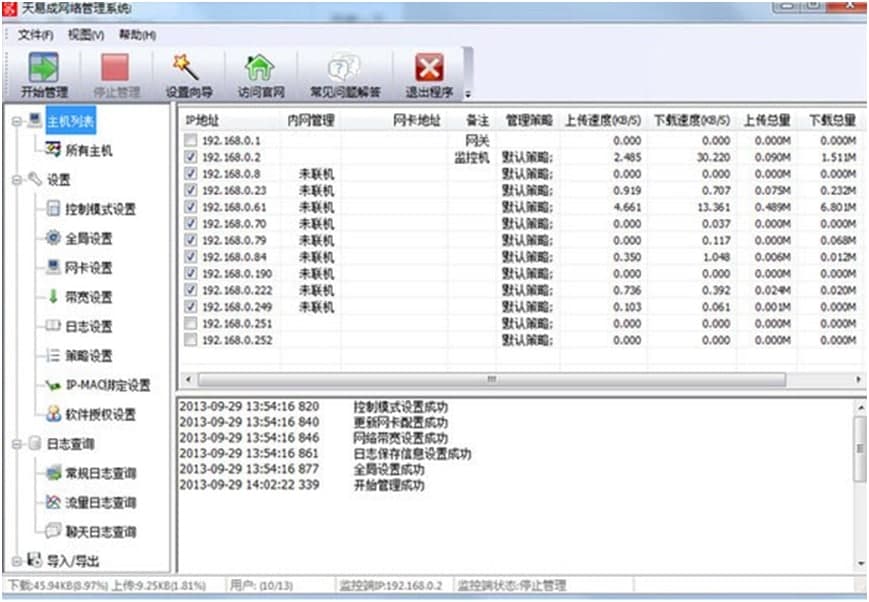
Task: Uncheck the box for 192.168.0.23
Action: pos(191,190)
